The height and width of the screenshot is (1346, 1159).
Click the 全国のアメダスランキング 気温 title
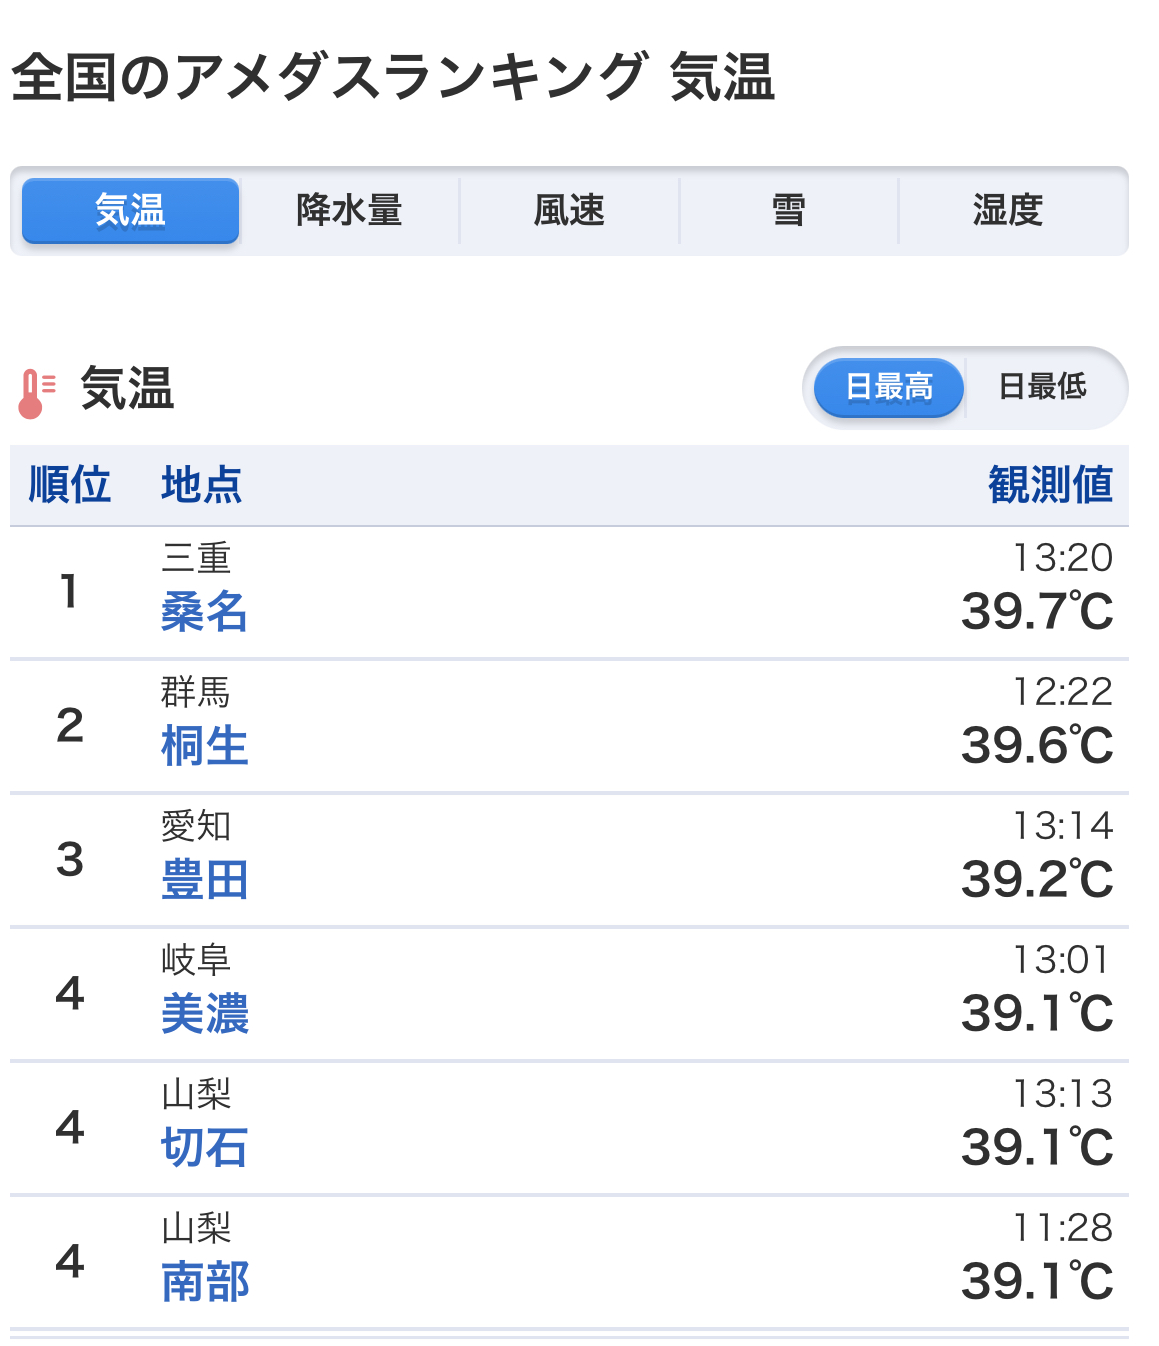tap(393, 77)
